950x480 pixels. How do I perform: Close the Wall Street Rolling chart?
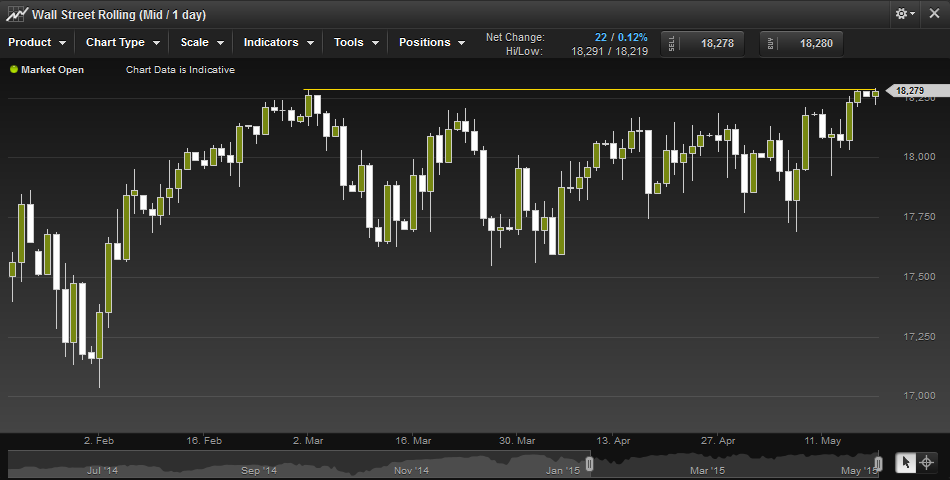(932, 14)
